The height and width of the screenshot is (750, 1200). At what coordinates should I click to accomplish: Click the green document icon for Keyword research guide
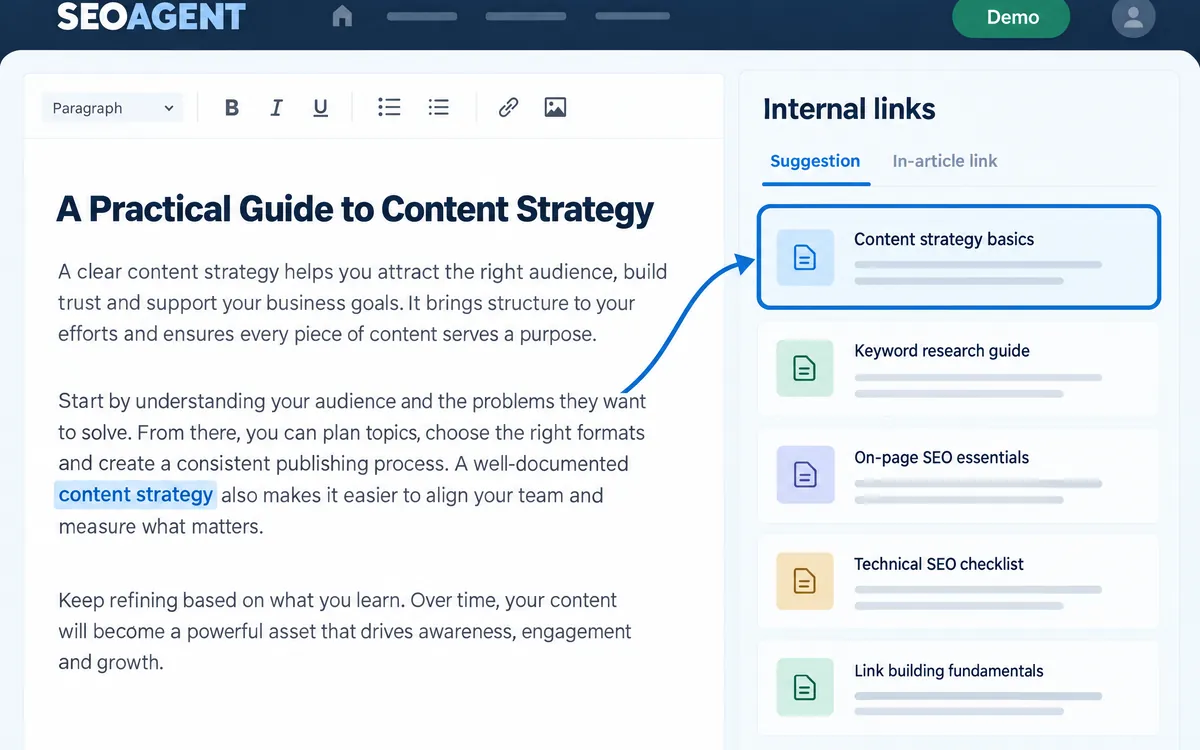804,368
